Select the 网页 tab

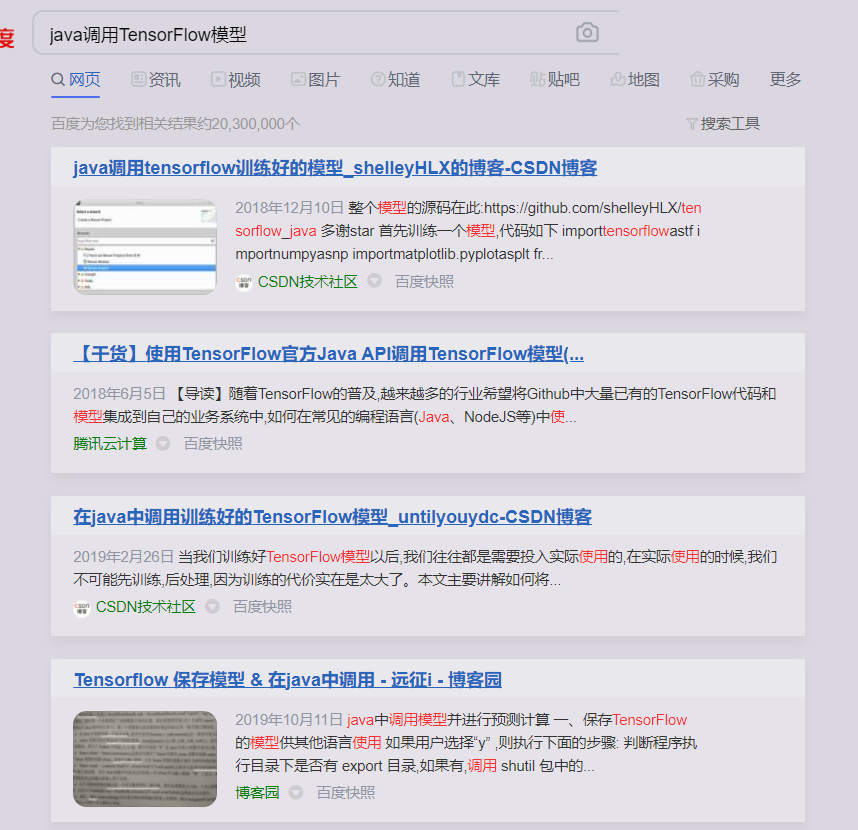pyautogui.click(x=76, y=80)
